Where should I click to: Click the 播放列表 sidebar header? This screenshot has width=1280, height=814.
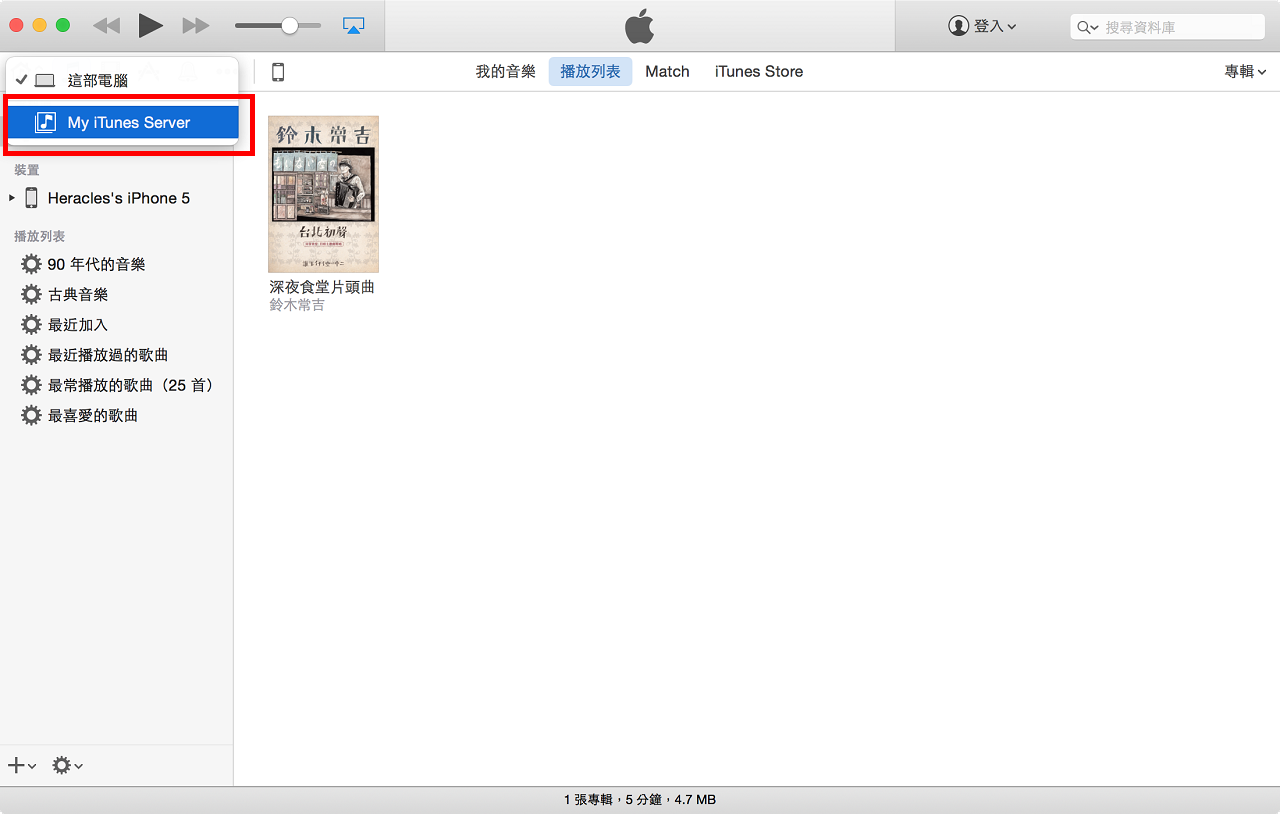(x=40, y=236)
